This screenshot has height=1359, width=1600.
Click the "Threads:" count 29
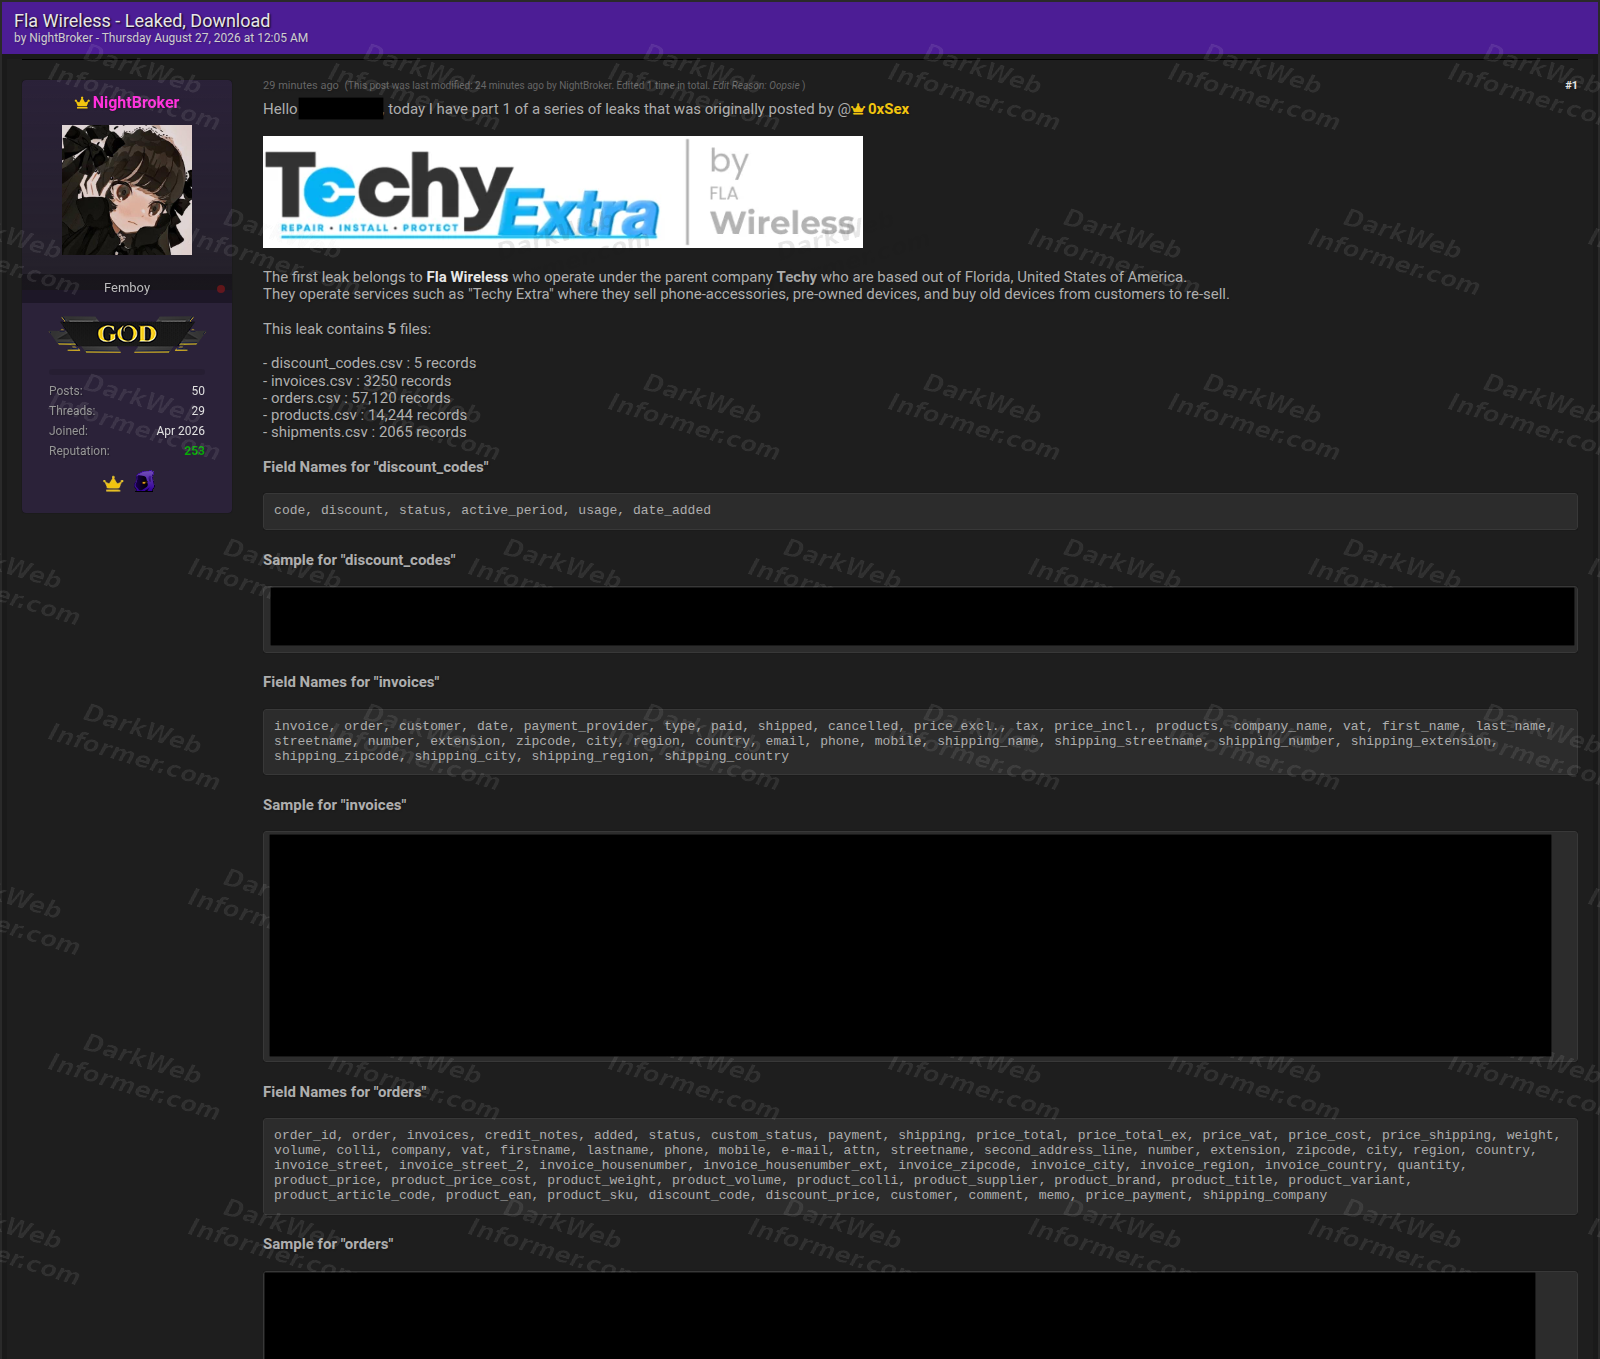point(198,411)
